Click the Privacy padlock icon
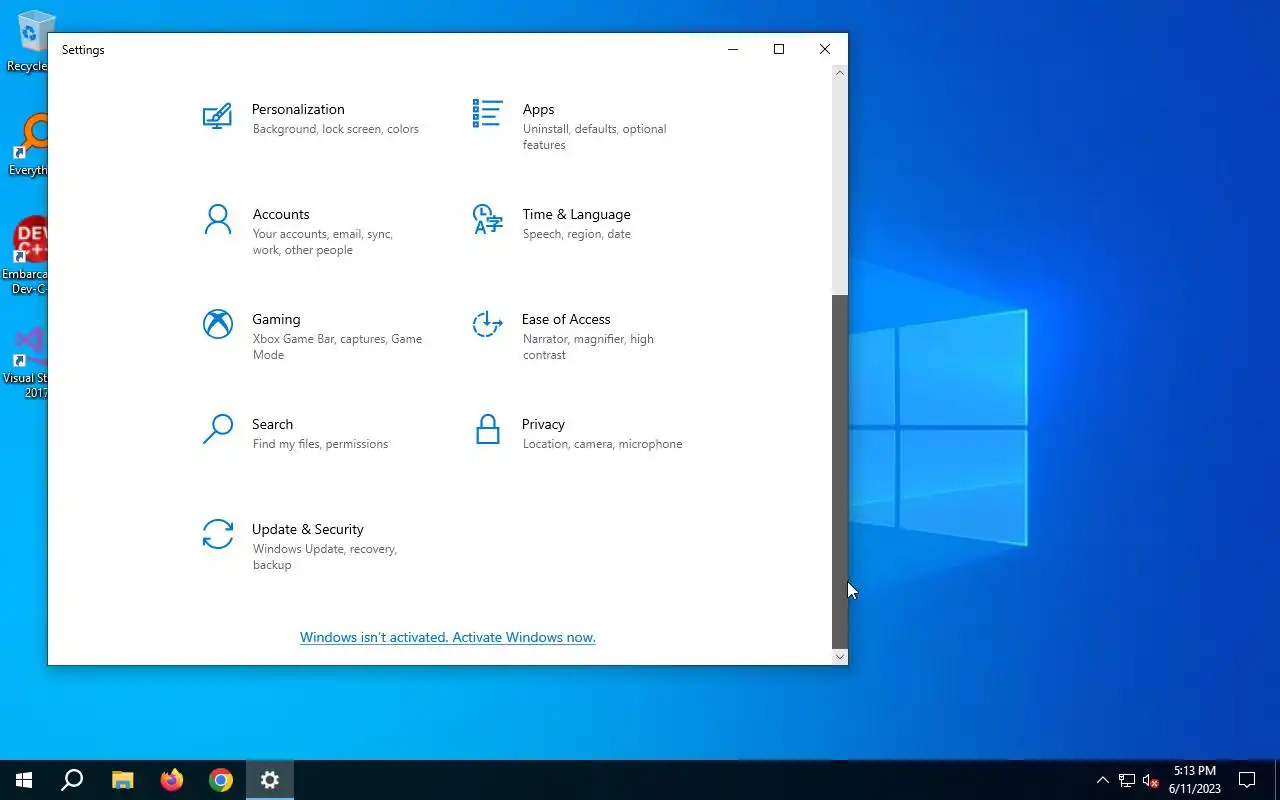The width and height of the screenshot is (1280, 800). click(487, 429)
